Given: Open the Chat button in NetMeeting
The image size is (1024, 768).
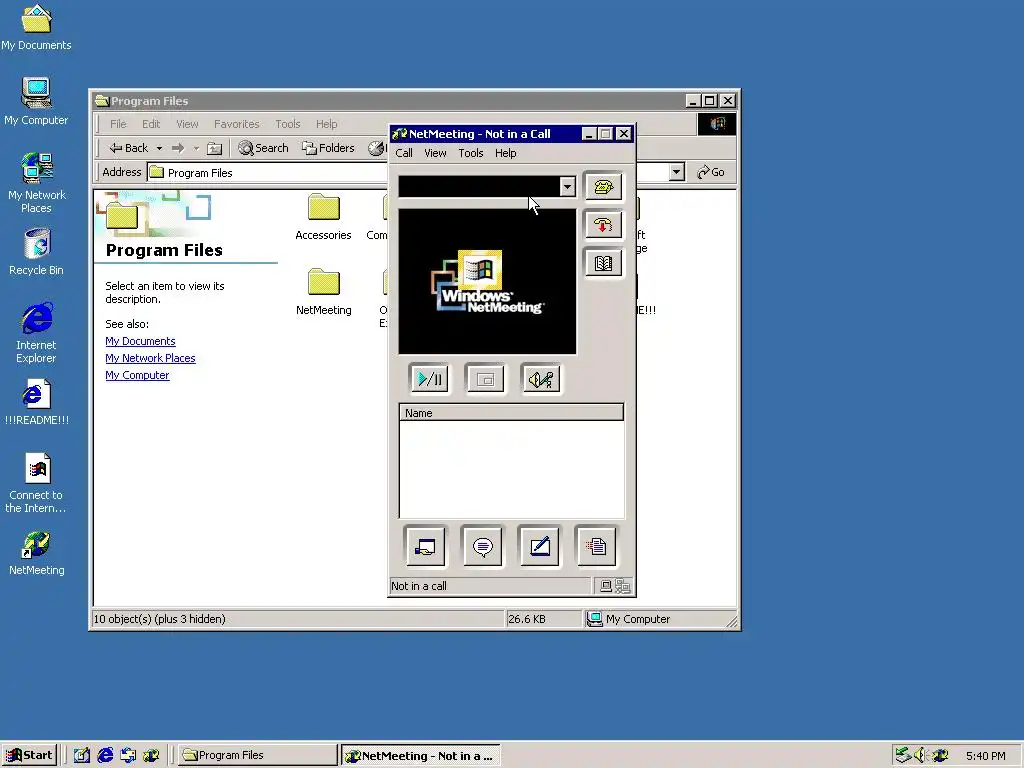Looking at the screenshot, I should [x=483, y=546].
